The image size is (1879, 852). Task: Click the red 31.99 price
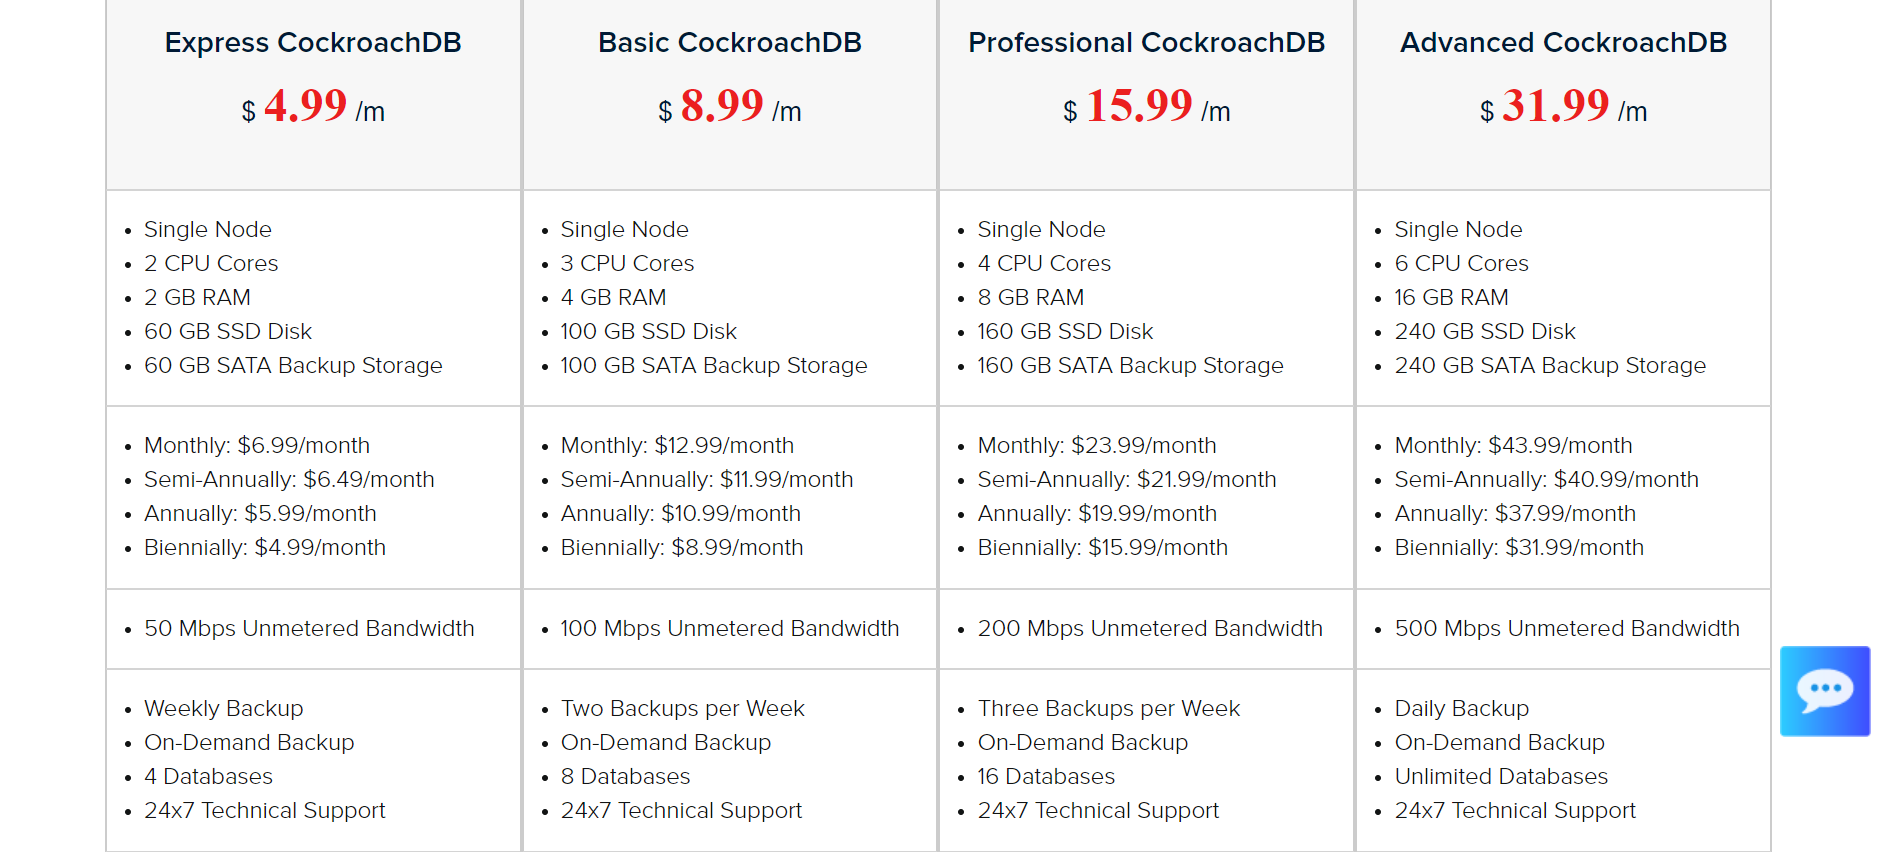(1556, 106)
